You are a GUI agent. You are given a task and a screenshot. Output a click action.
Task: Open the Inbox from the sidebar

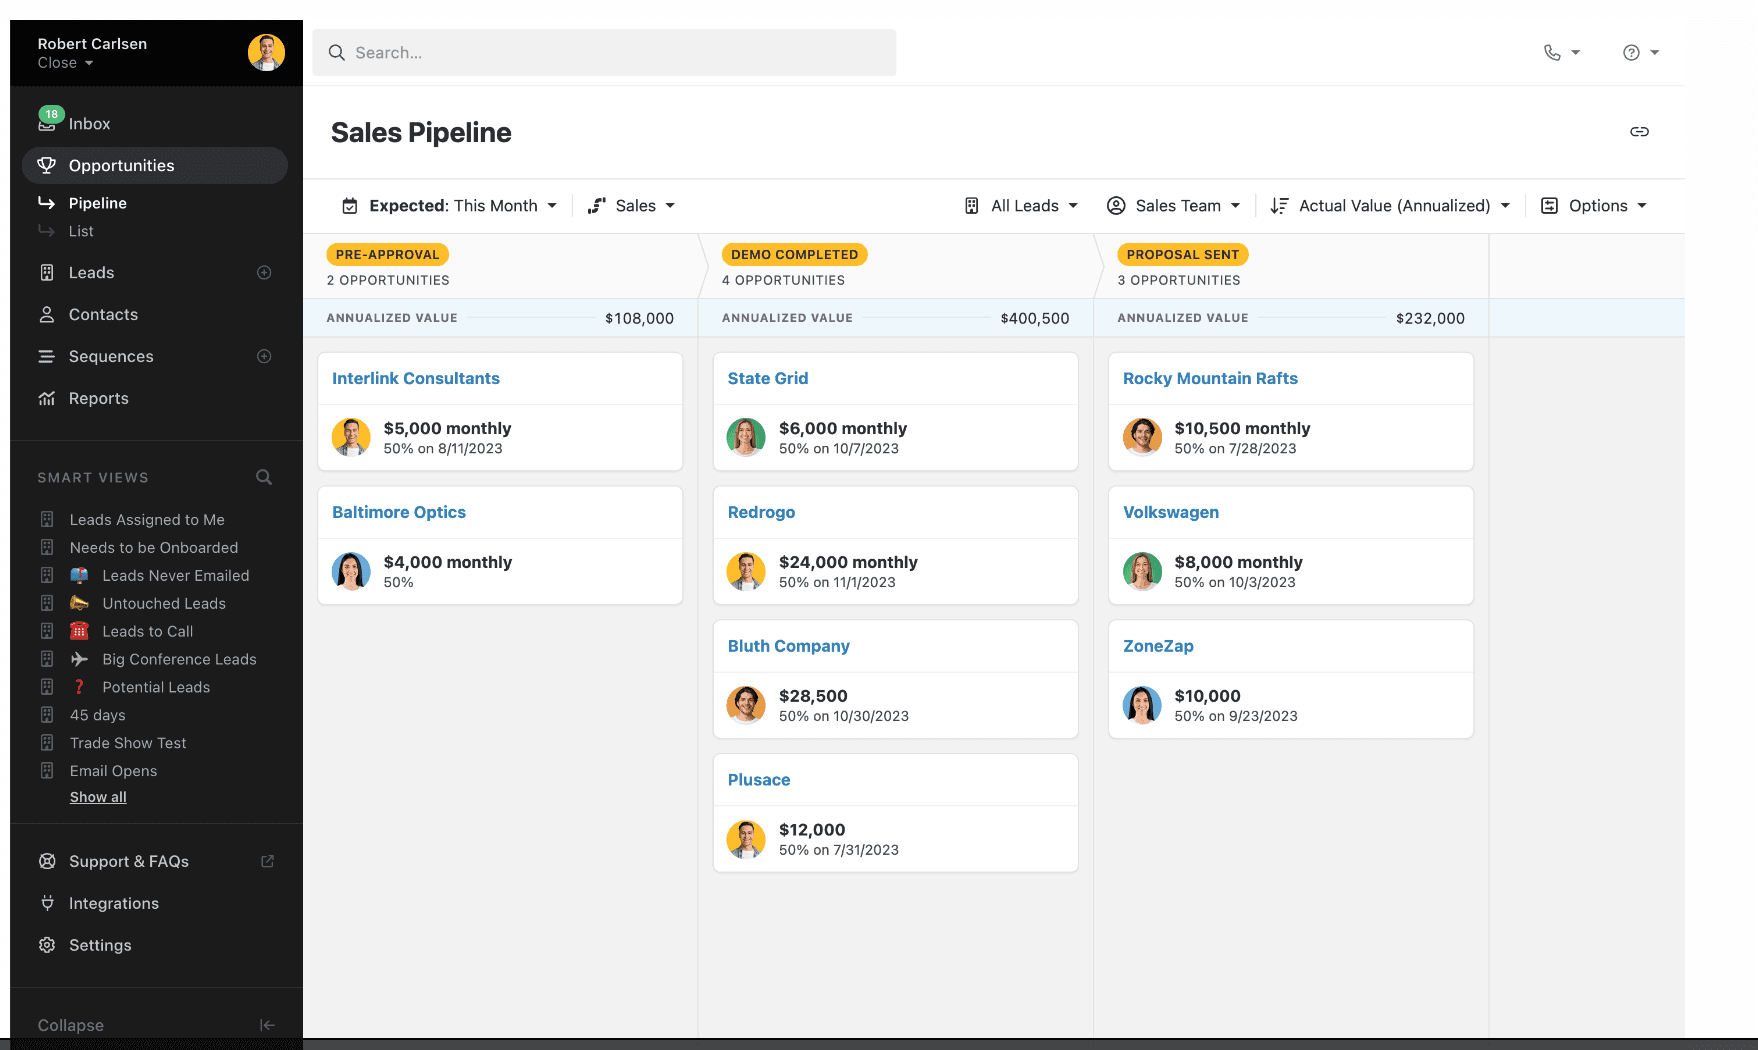pyautogui.click(x=88, y=123)
